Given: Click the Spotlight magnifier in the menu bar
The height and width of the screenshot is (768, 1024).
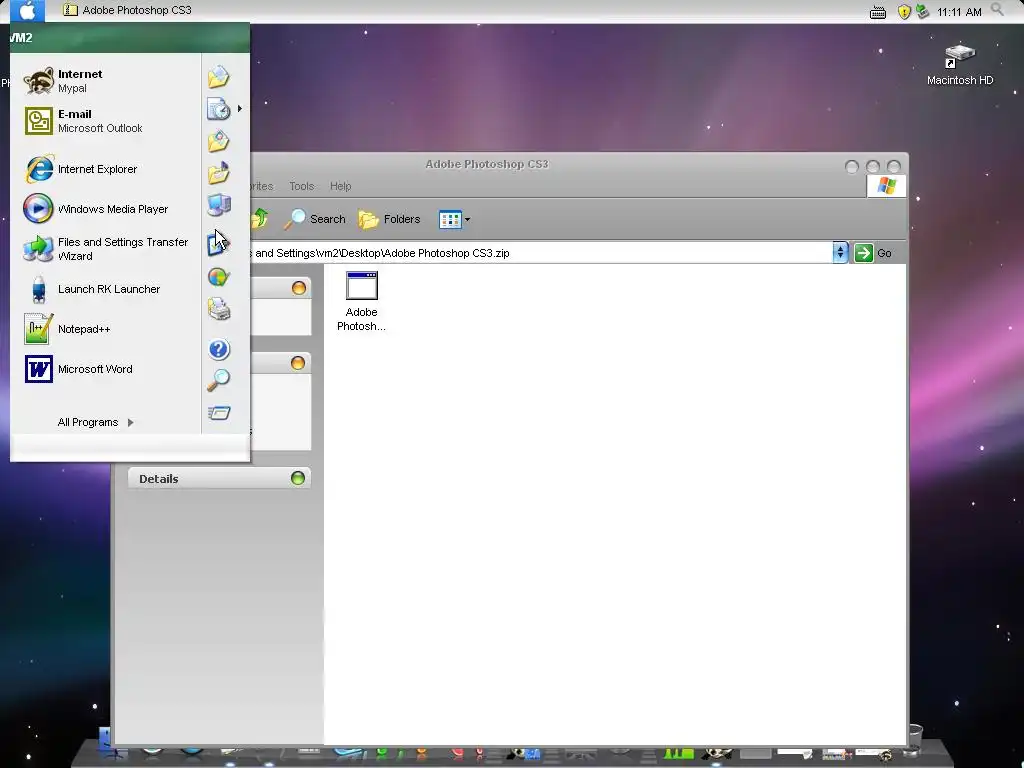Looking at the screenshot, I should pyautogui.click(x=997, y=9).
